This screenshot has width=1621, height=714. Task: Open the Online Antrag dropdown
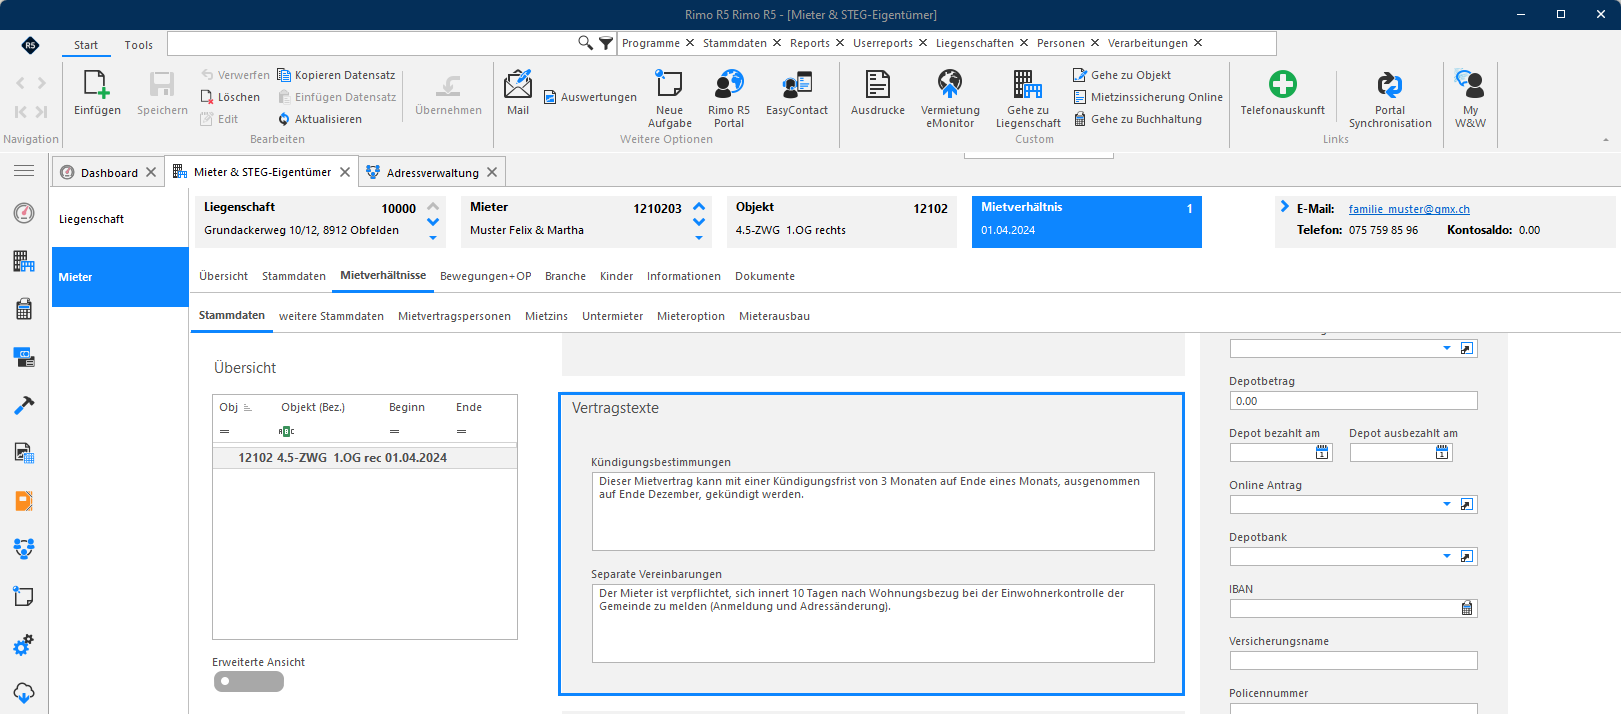(x=1447, y=505)
